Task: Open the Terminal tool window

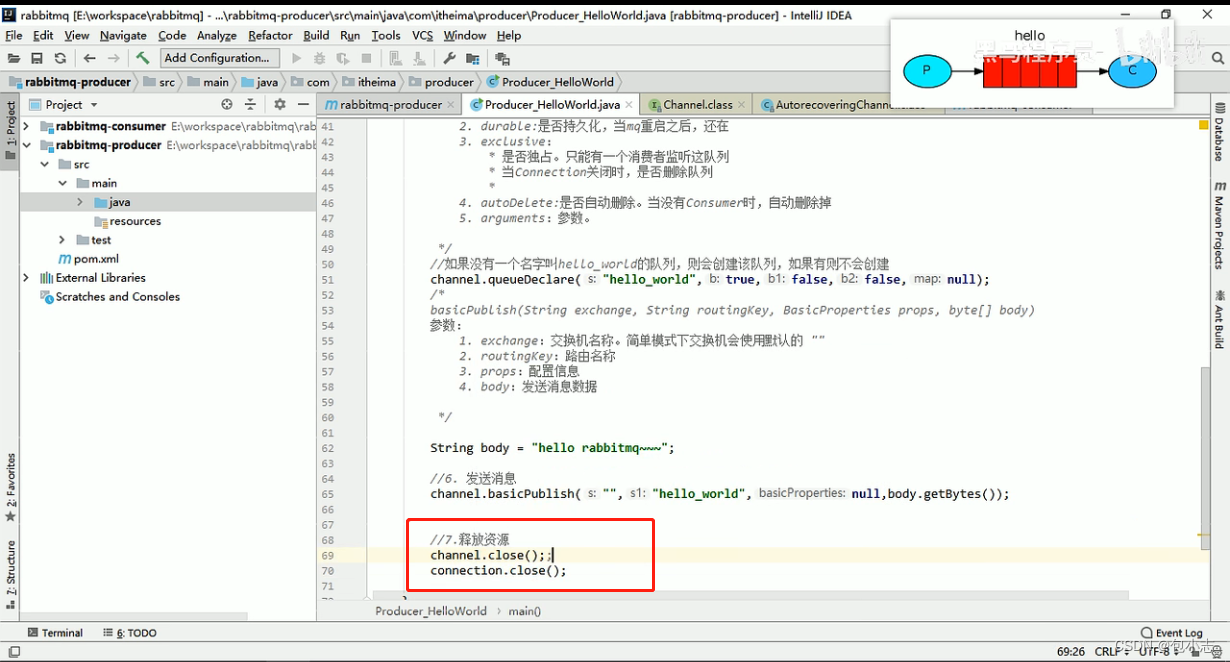Action: click(x=55, y=633)
